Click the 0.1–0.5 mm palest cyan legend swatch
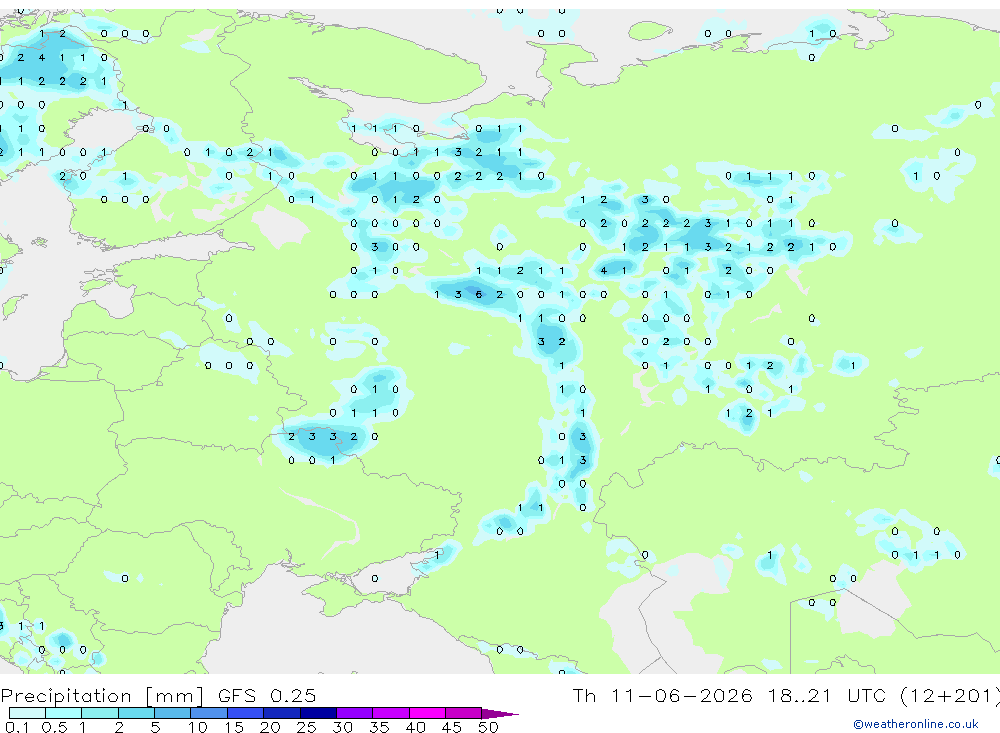 (x=27, y=713)
